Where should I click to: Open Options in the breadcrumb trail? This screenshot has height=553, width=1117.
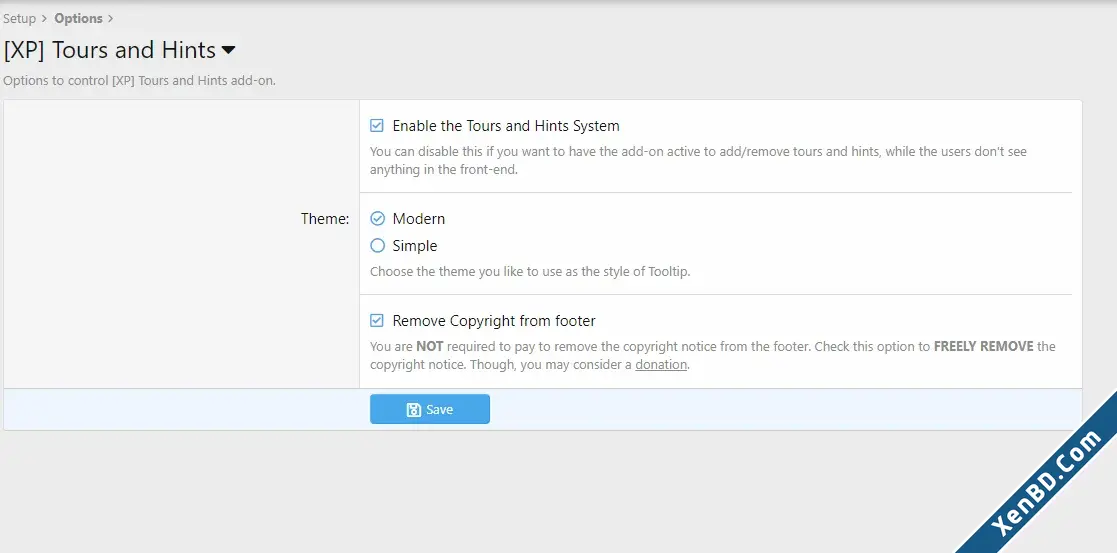[78, 19]
